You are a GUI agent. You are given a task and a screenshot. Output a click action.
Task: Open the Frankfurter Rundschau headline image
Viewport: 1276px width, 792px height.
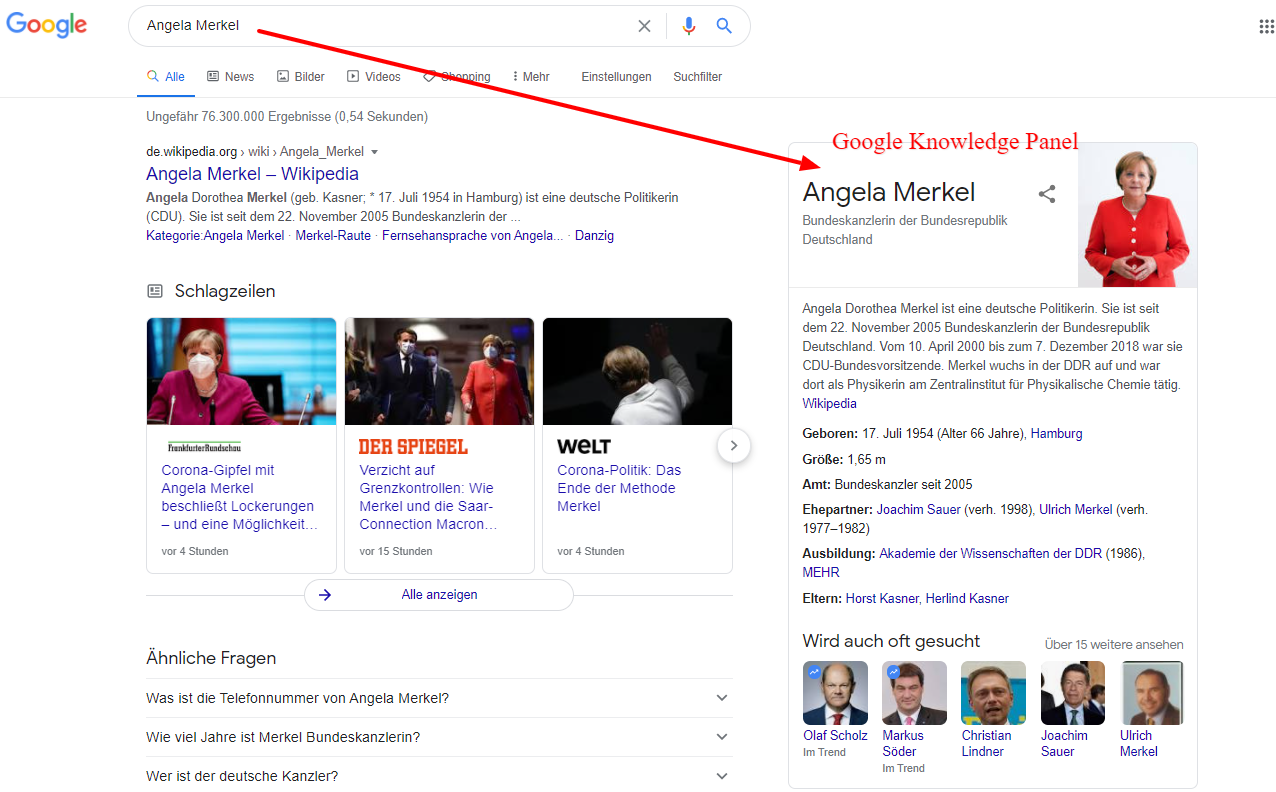(x=241, y=371)
